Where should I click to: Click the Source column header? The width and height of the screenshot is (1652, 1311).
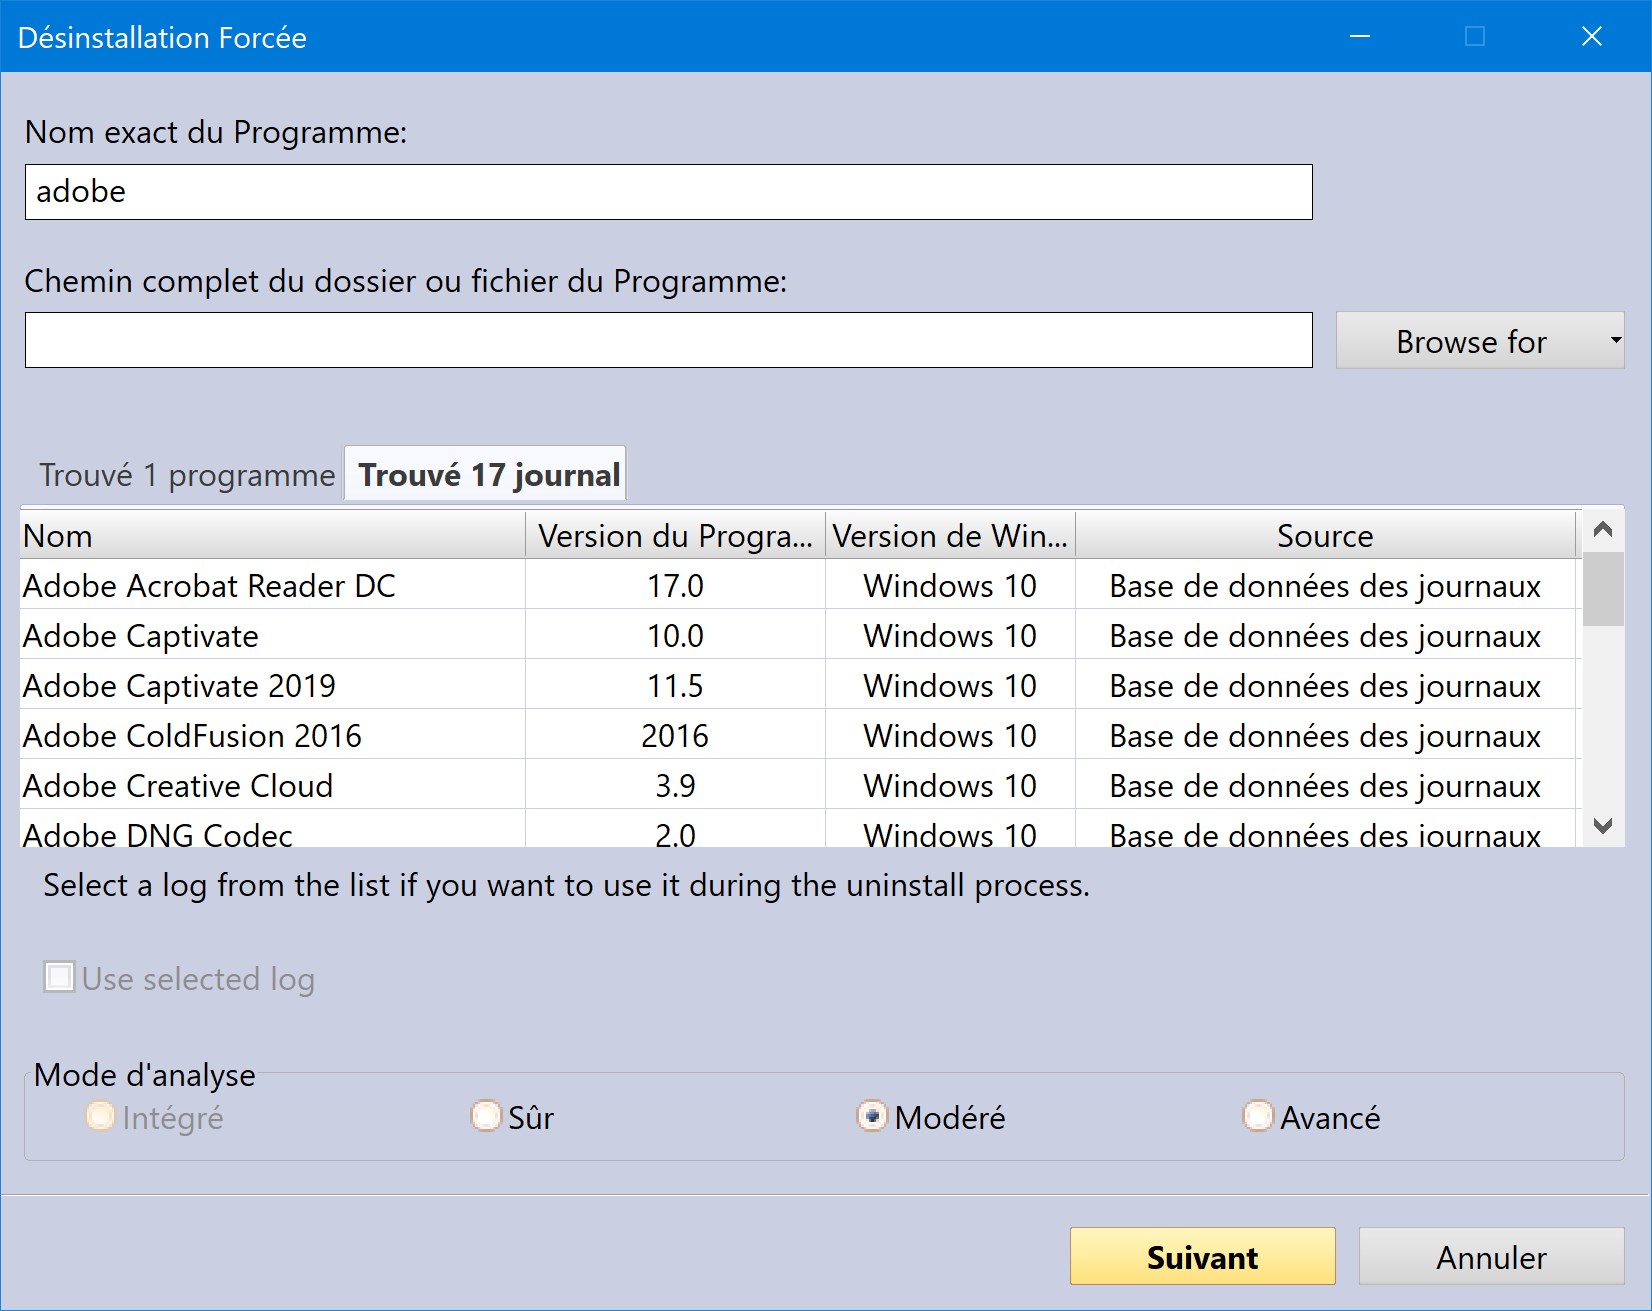coord(1325,536)
